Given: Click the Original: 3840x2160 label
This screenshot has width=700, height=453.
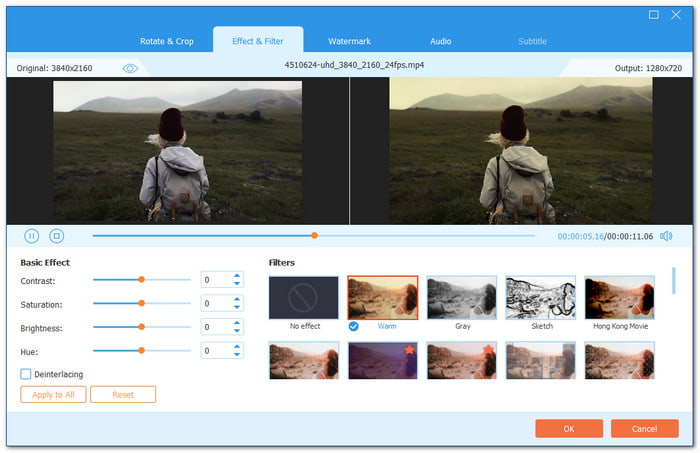Looking at the screenshot, I should (54, 68).
